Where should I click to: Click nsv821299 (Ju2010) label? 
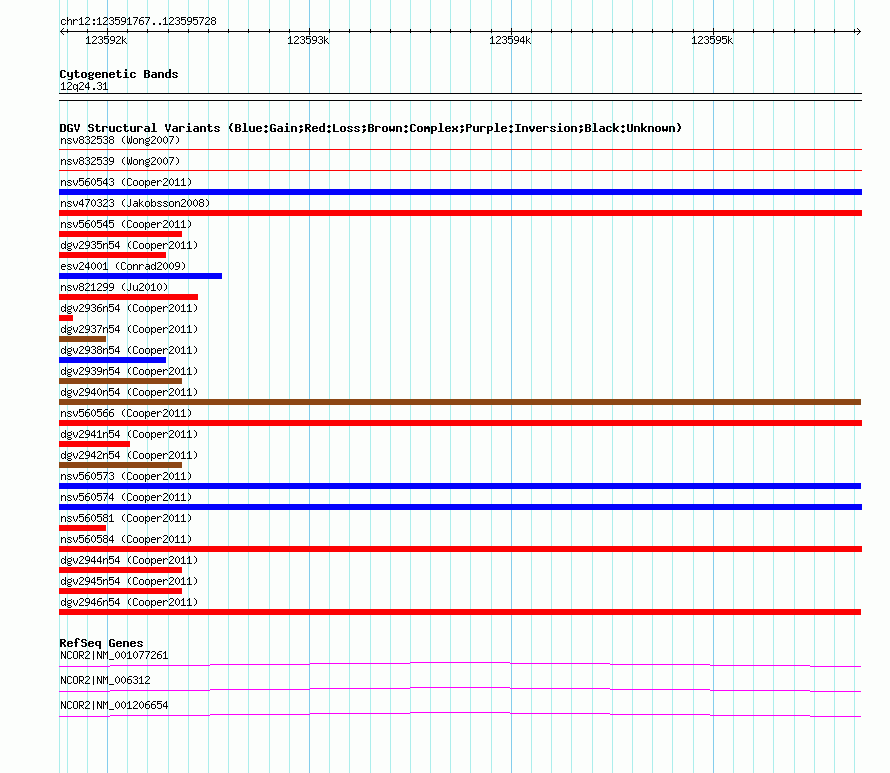[114, 287]
